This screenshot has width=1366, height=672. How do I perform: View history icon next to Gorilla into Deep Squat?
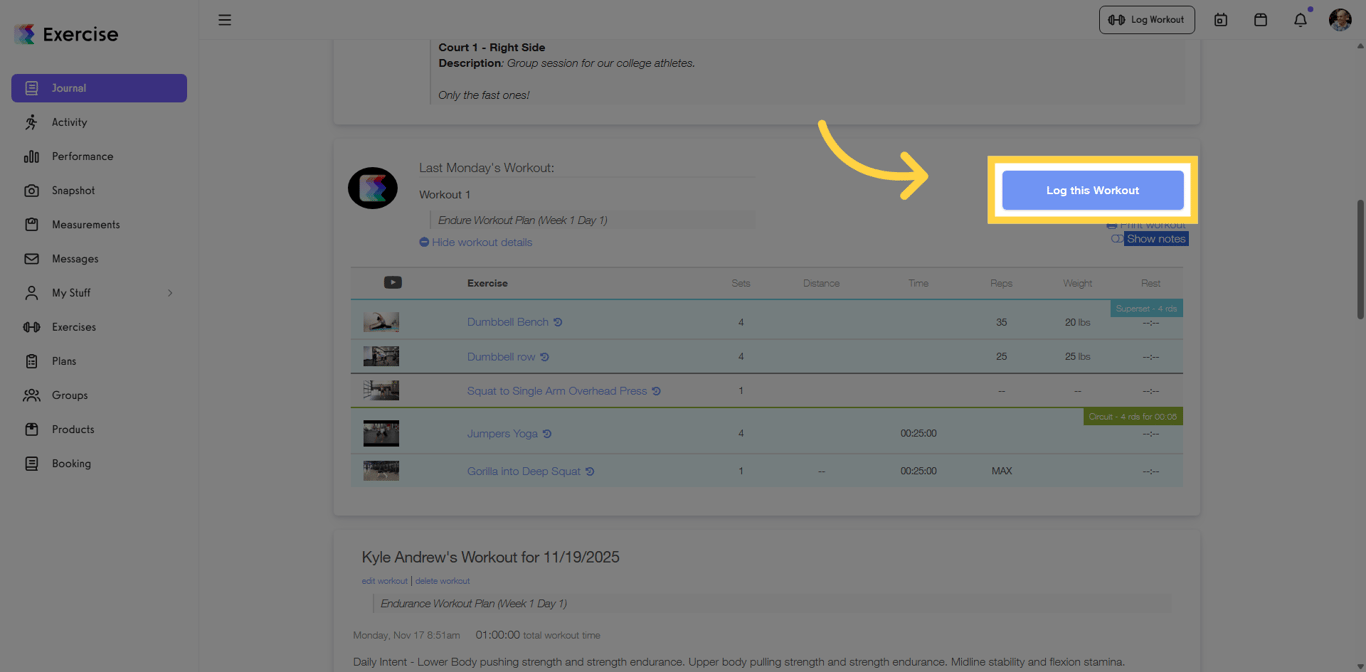coord(590,471)
